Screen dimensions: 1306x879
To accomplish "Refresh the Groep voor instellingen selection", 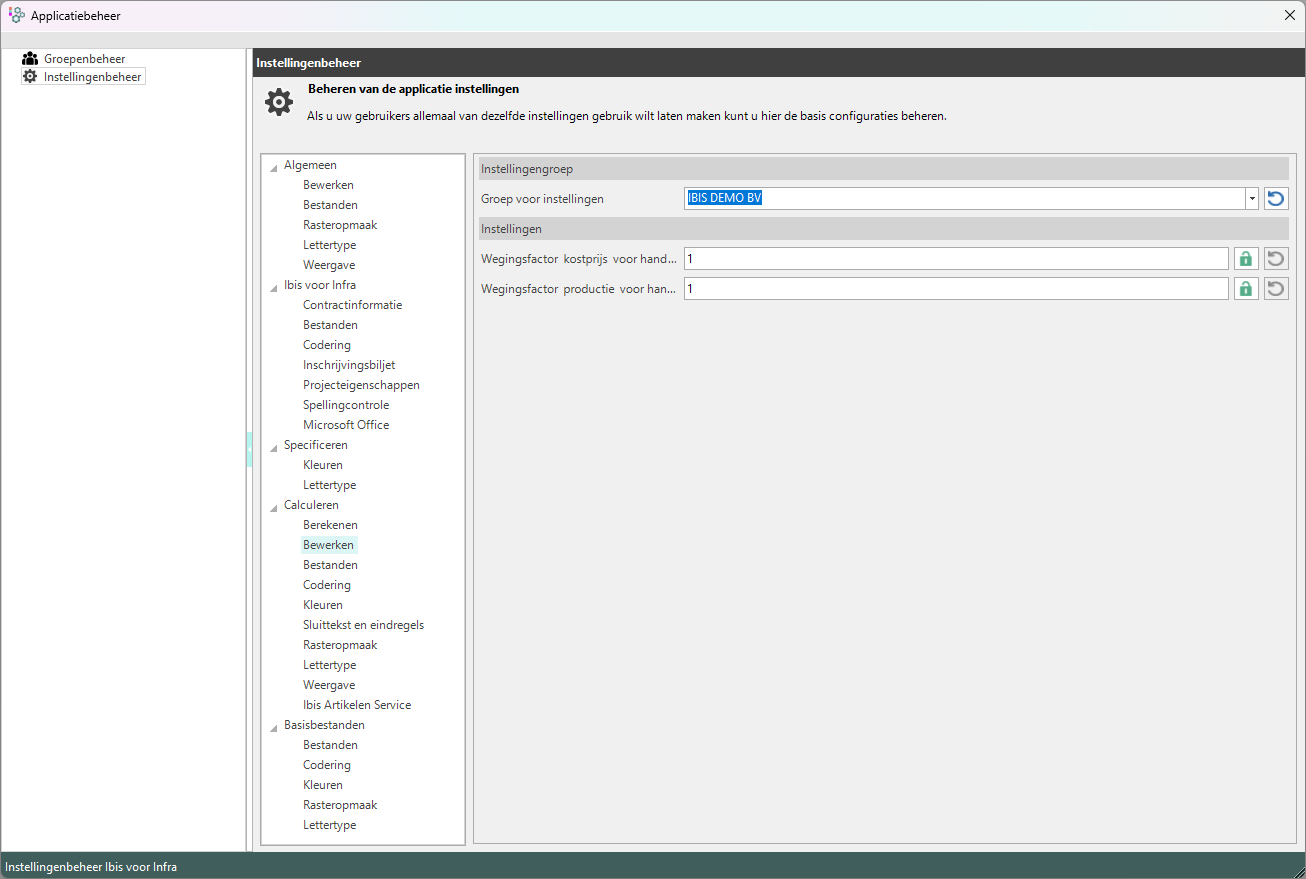I will pos(1275,199).
